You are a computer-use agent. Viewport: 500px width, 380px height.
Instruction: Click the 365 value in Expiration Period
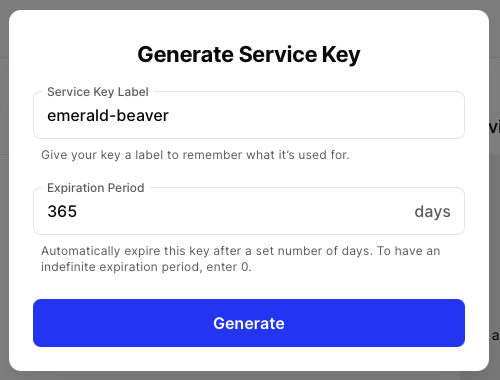62,211
